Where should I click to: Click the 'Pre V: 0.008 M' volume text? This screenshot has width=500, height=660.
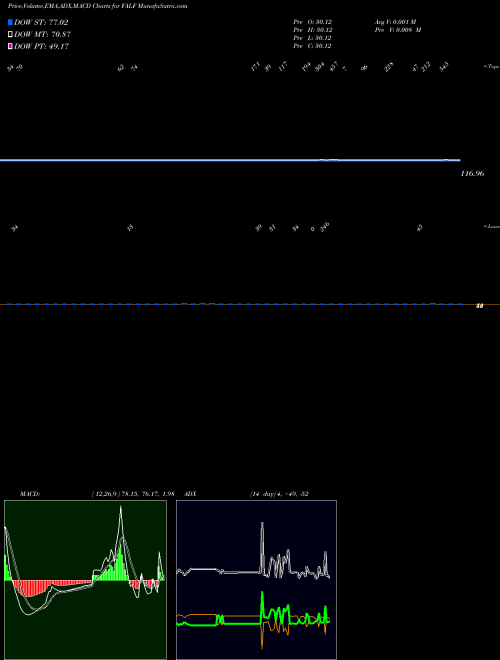[398, 30]
